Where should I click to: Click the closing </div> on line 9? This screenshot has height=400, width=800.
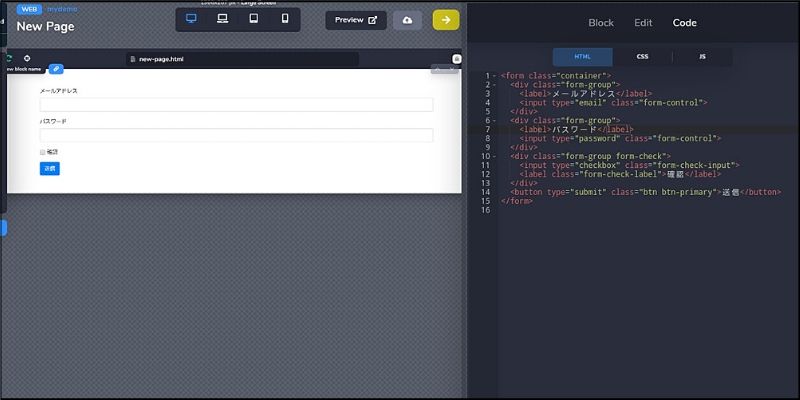point(523,147)
